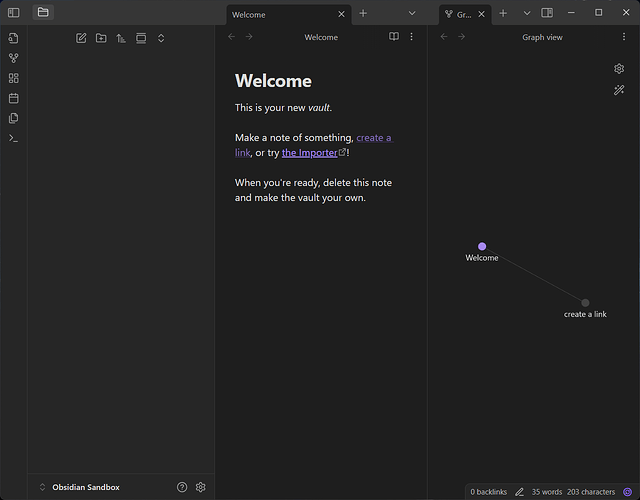Close the Graph view tab
The width and height of the screenshot is (640, 500).
[482, 14]
